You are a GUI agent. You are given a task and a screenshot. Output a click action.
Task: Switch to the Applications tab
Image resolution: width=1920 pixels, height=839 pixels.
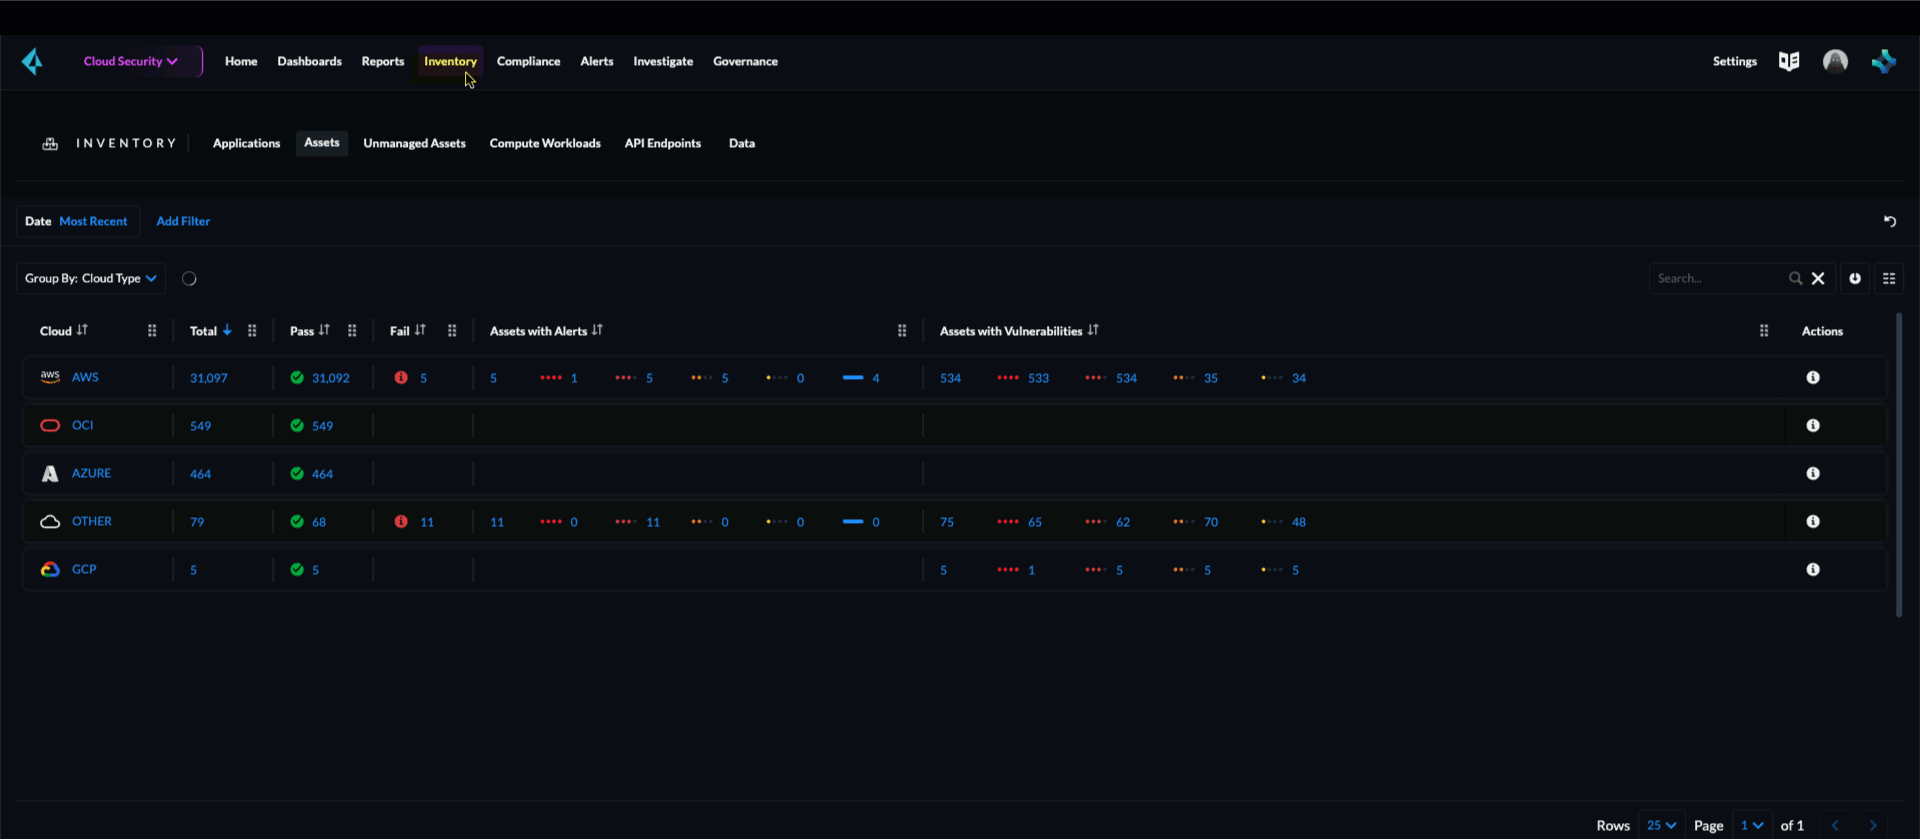246,143
